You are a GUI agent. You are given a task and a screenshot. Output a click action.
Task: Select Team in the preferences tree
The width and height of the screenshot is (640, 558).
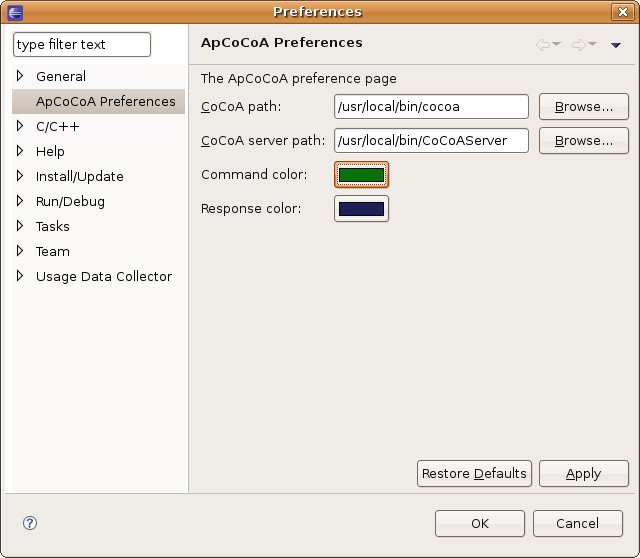click(x=53, y=251)
